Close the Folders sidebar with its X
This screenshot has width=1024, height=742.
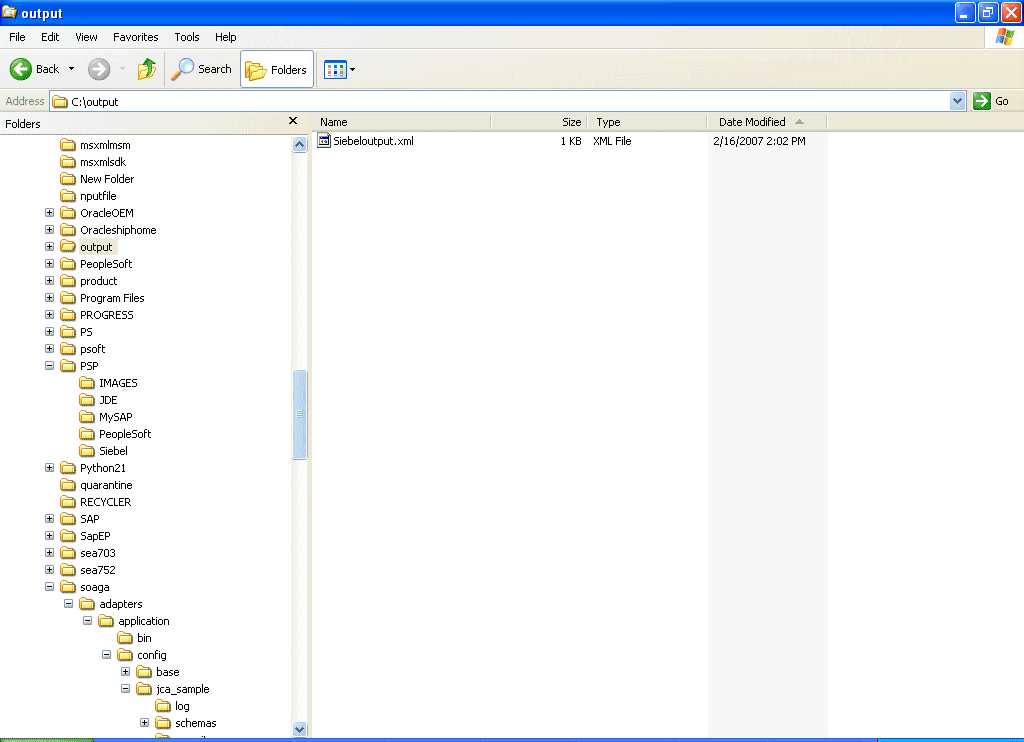tap(292, 120)
